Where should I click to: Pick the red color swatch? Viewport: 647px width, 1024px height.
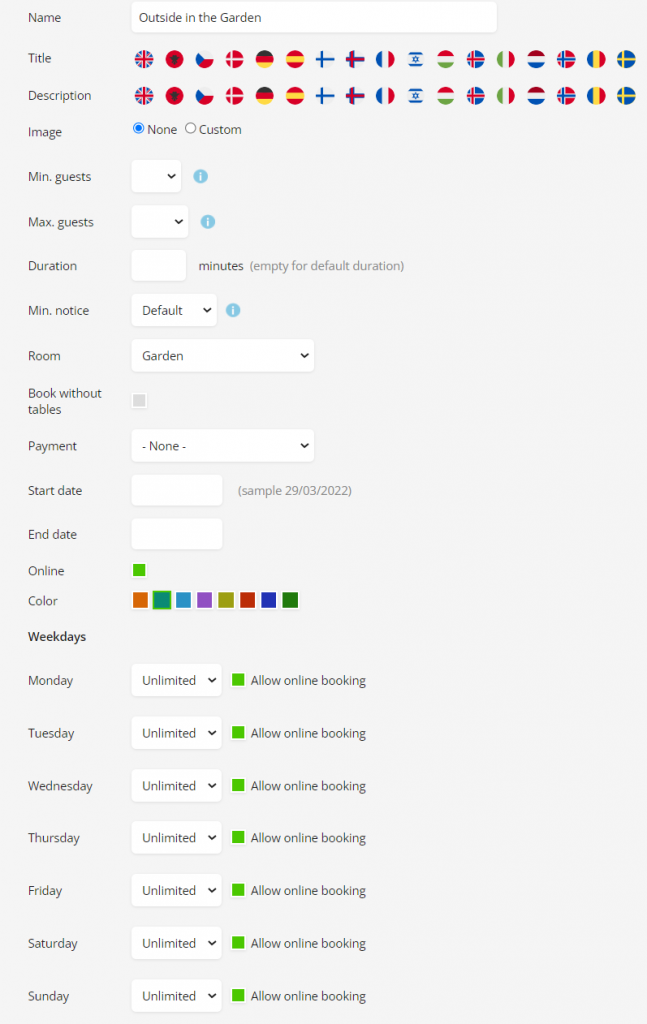(247, 600)
